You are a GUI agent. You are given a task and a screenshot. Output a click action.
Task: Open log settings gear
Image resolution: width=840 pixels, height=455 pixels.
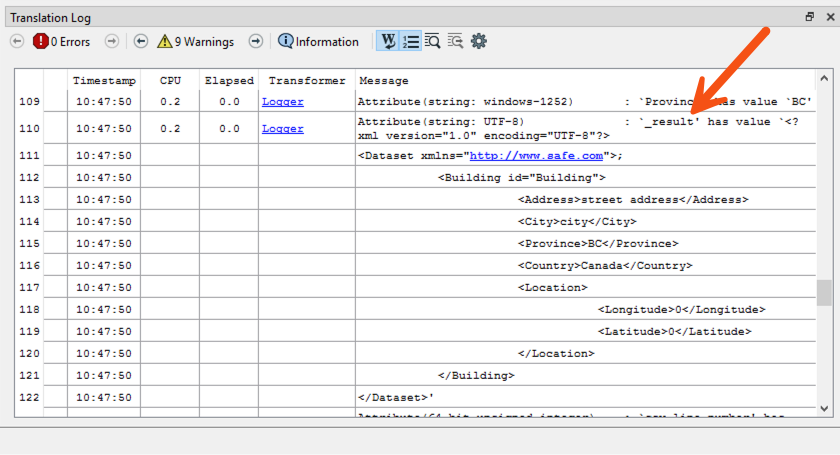478,41
